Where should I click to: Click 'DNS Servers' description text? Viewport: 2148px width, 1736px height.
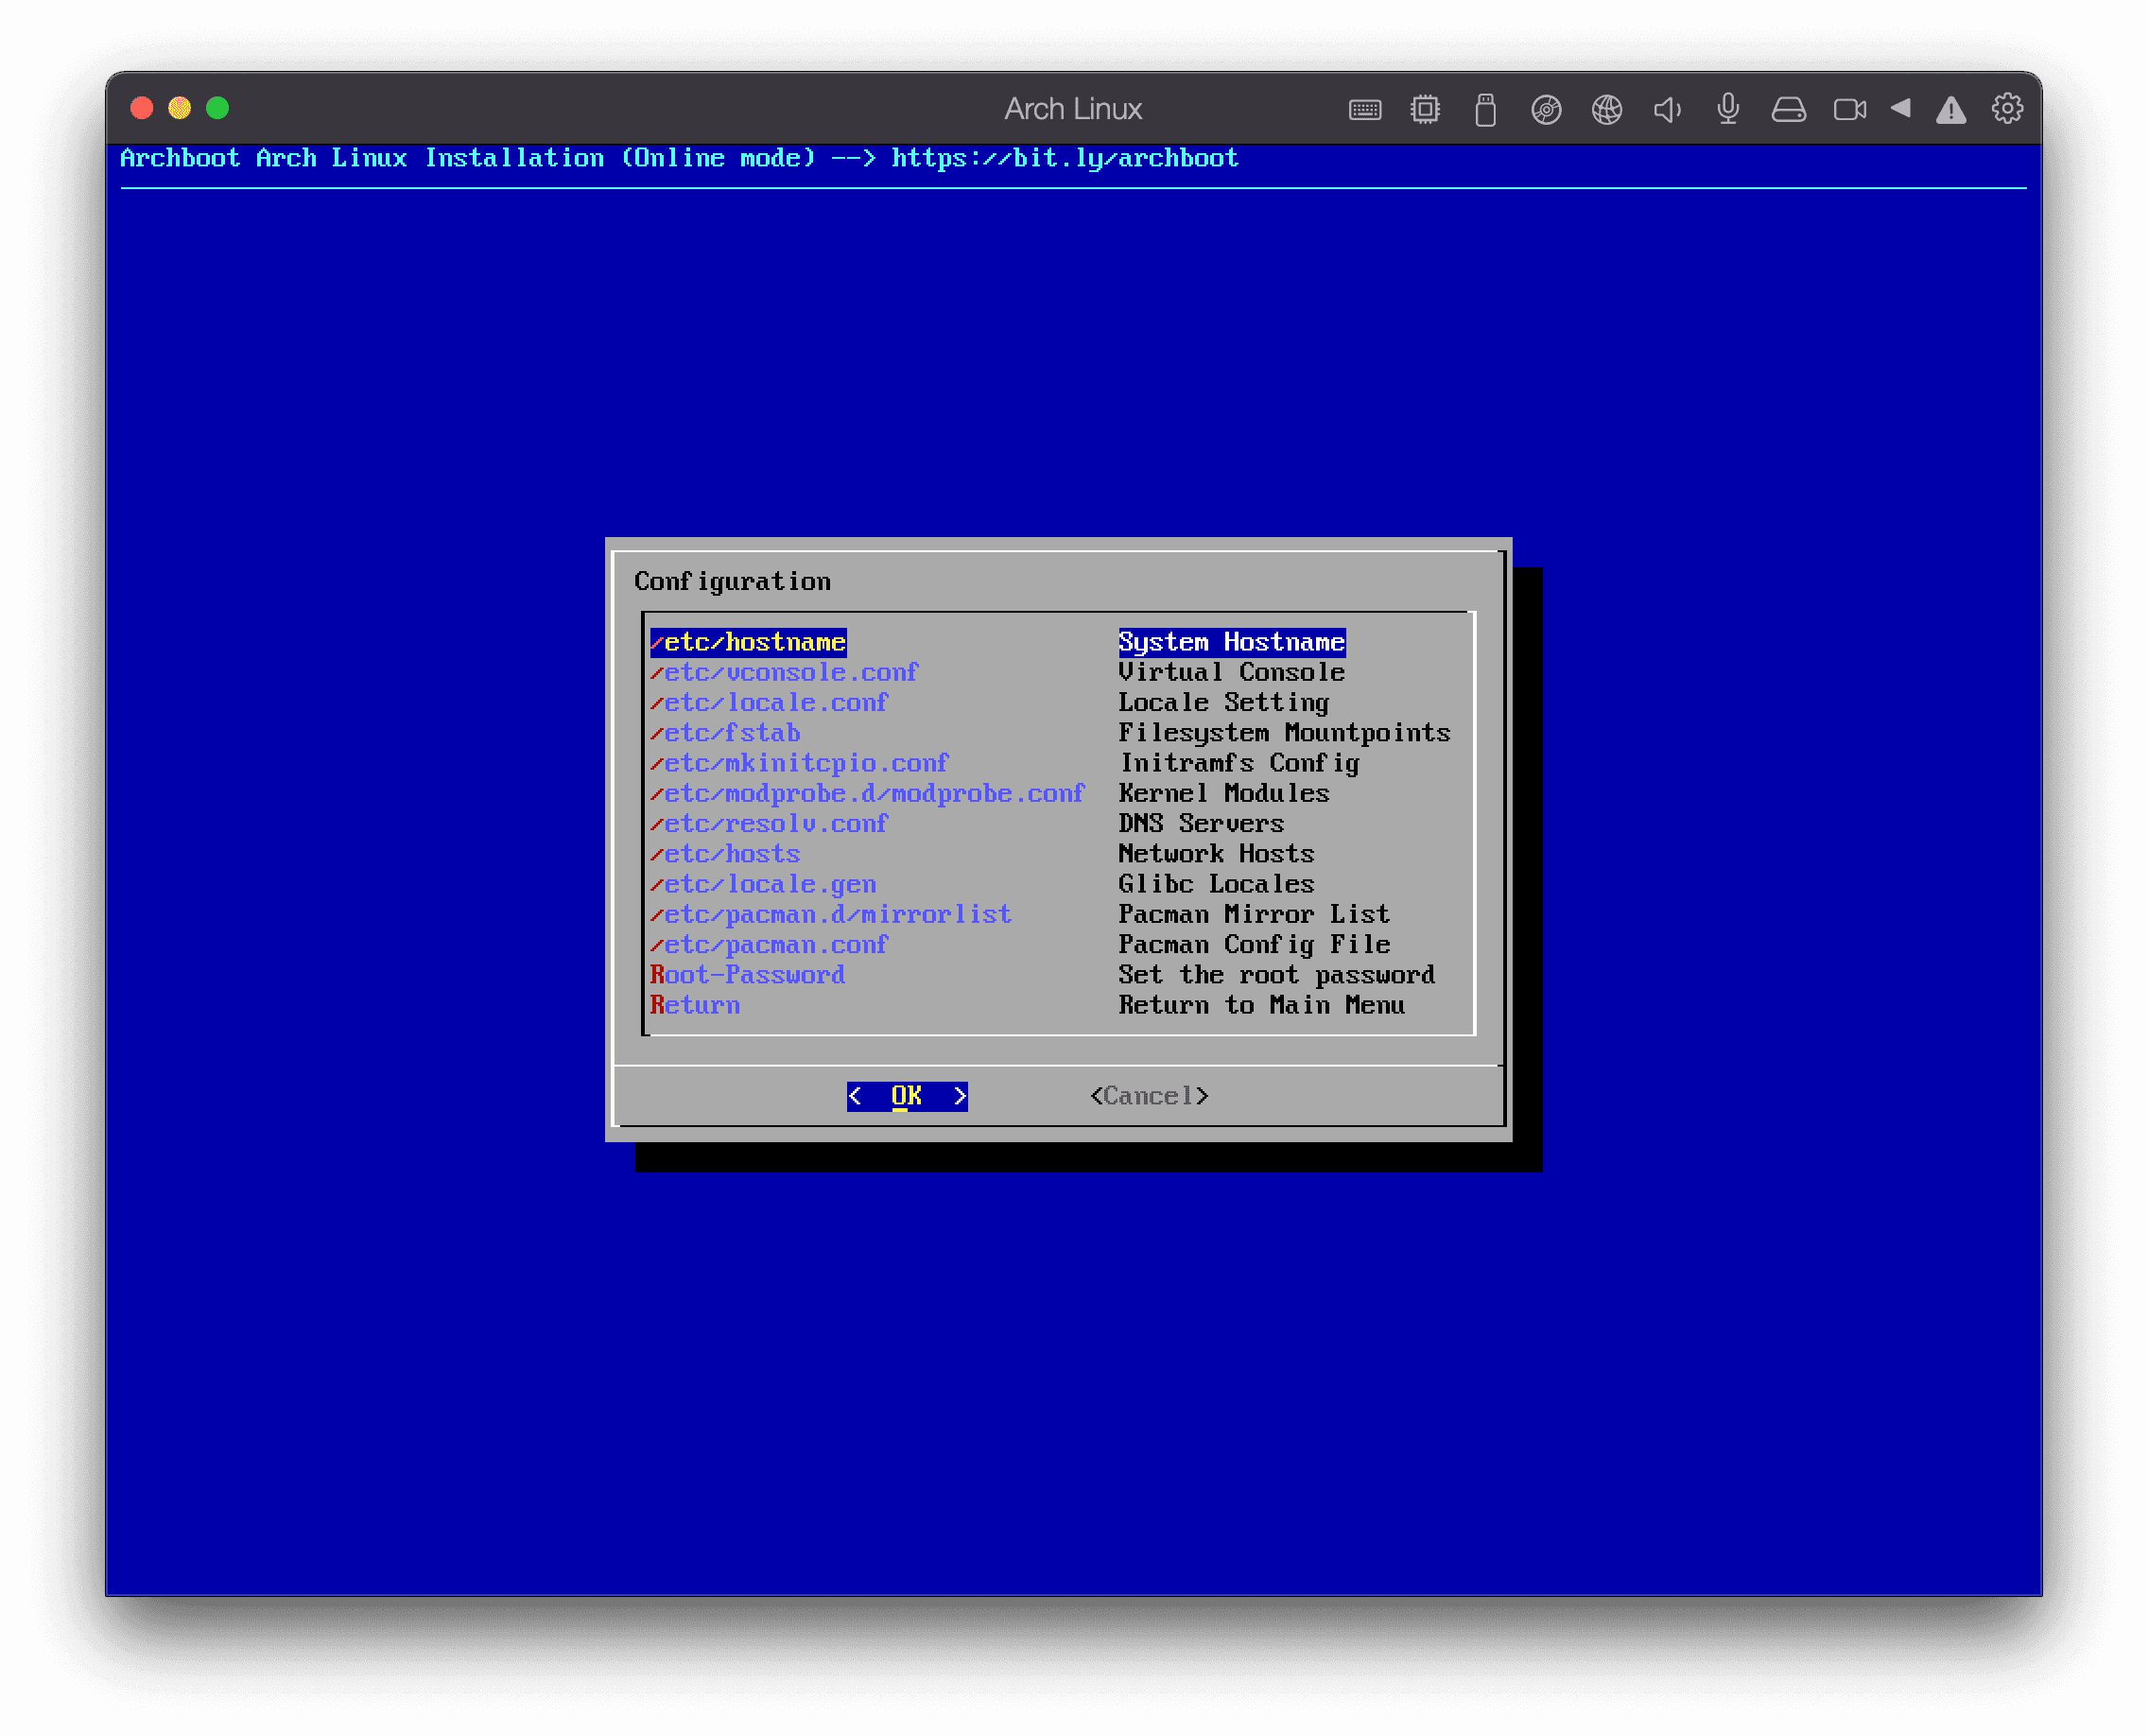point(1201,823)
